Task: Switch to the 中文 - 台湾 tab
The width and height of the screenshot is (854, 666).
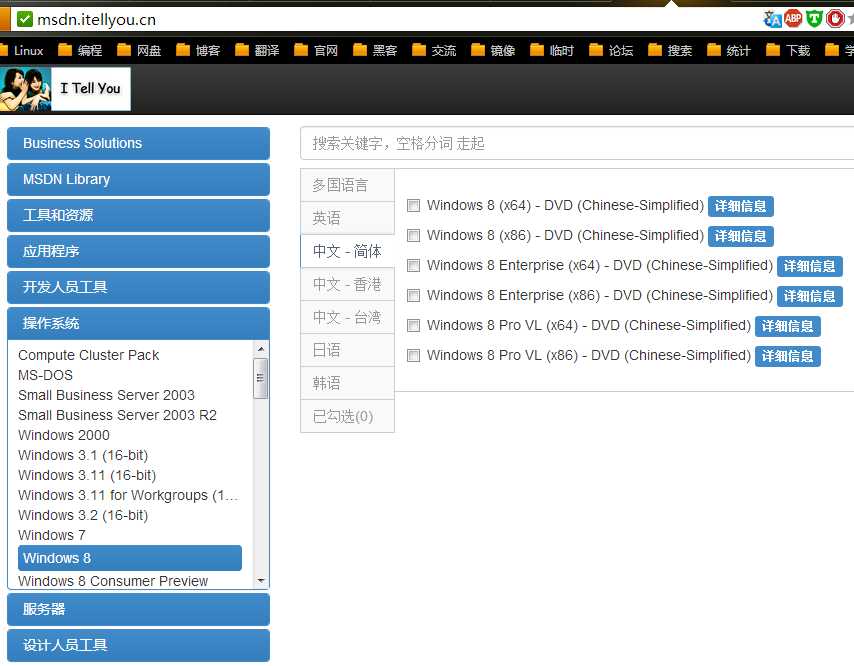Action: pos(347,317)
